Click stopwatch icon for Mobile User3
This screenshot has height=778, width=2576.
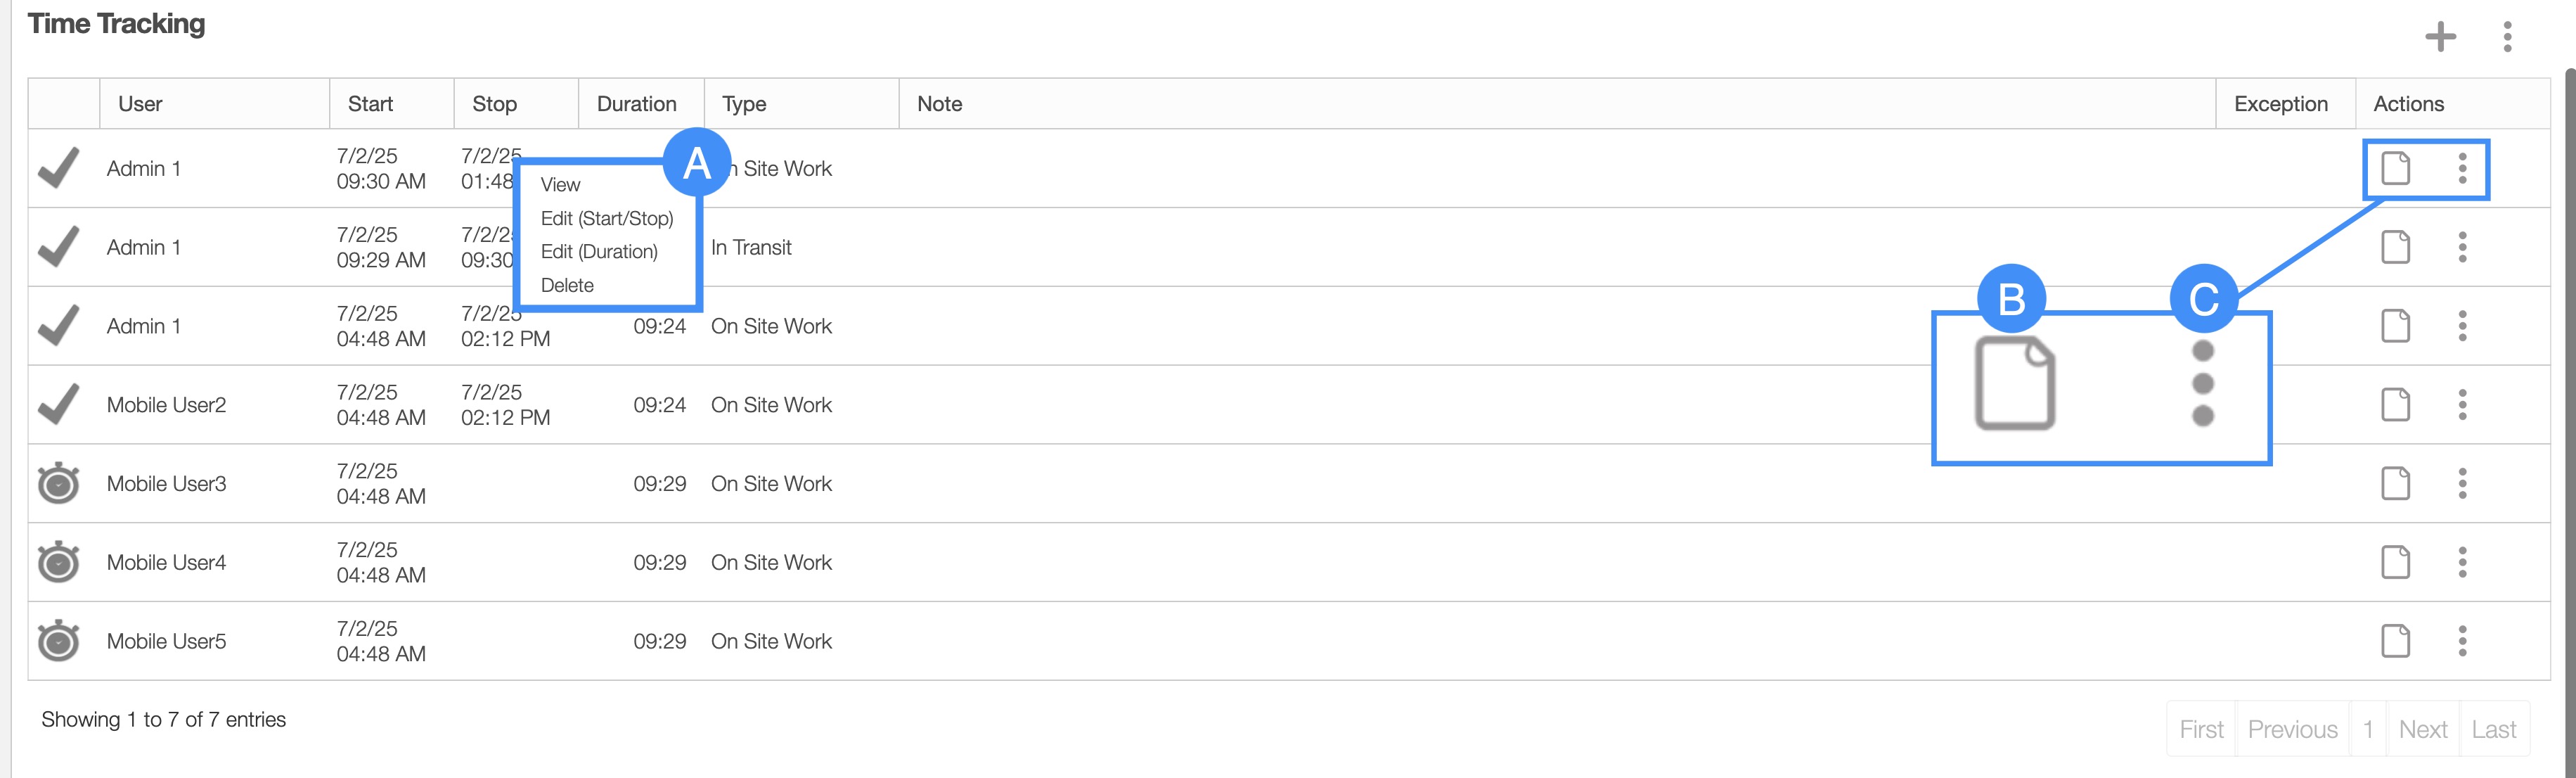coord(59,484)
